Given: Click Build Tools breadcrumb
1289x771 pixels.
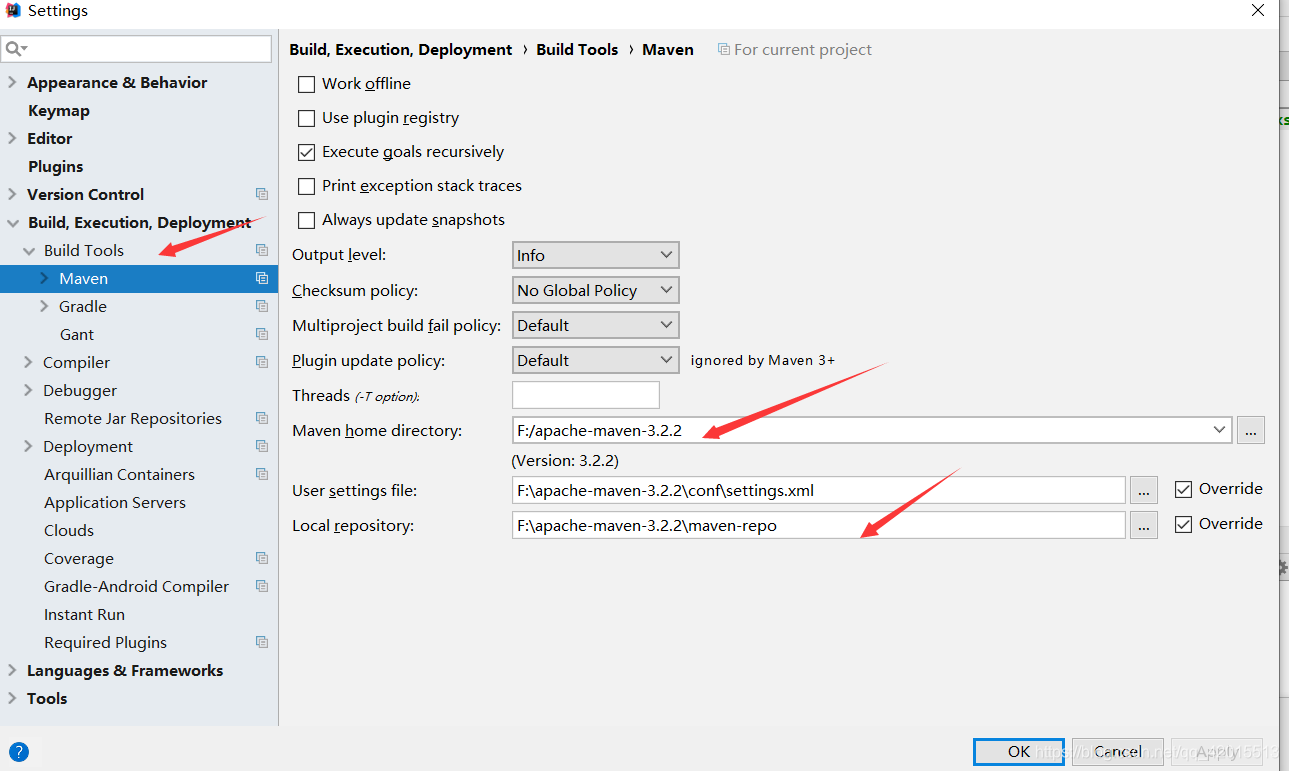Looking at the screenshot, I should tap(577, 49).
